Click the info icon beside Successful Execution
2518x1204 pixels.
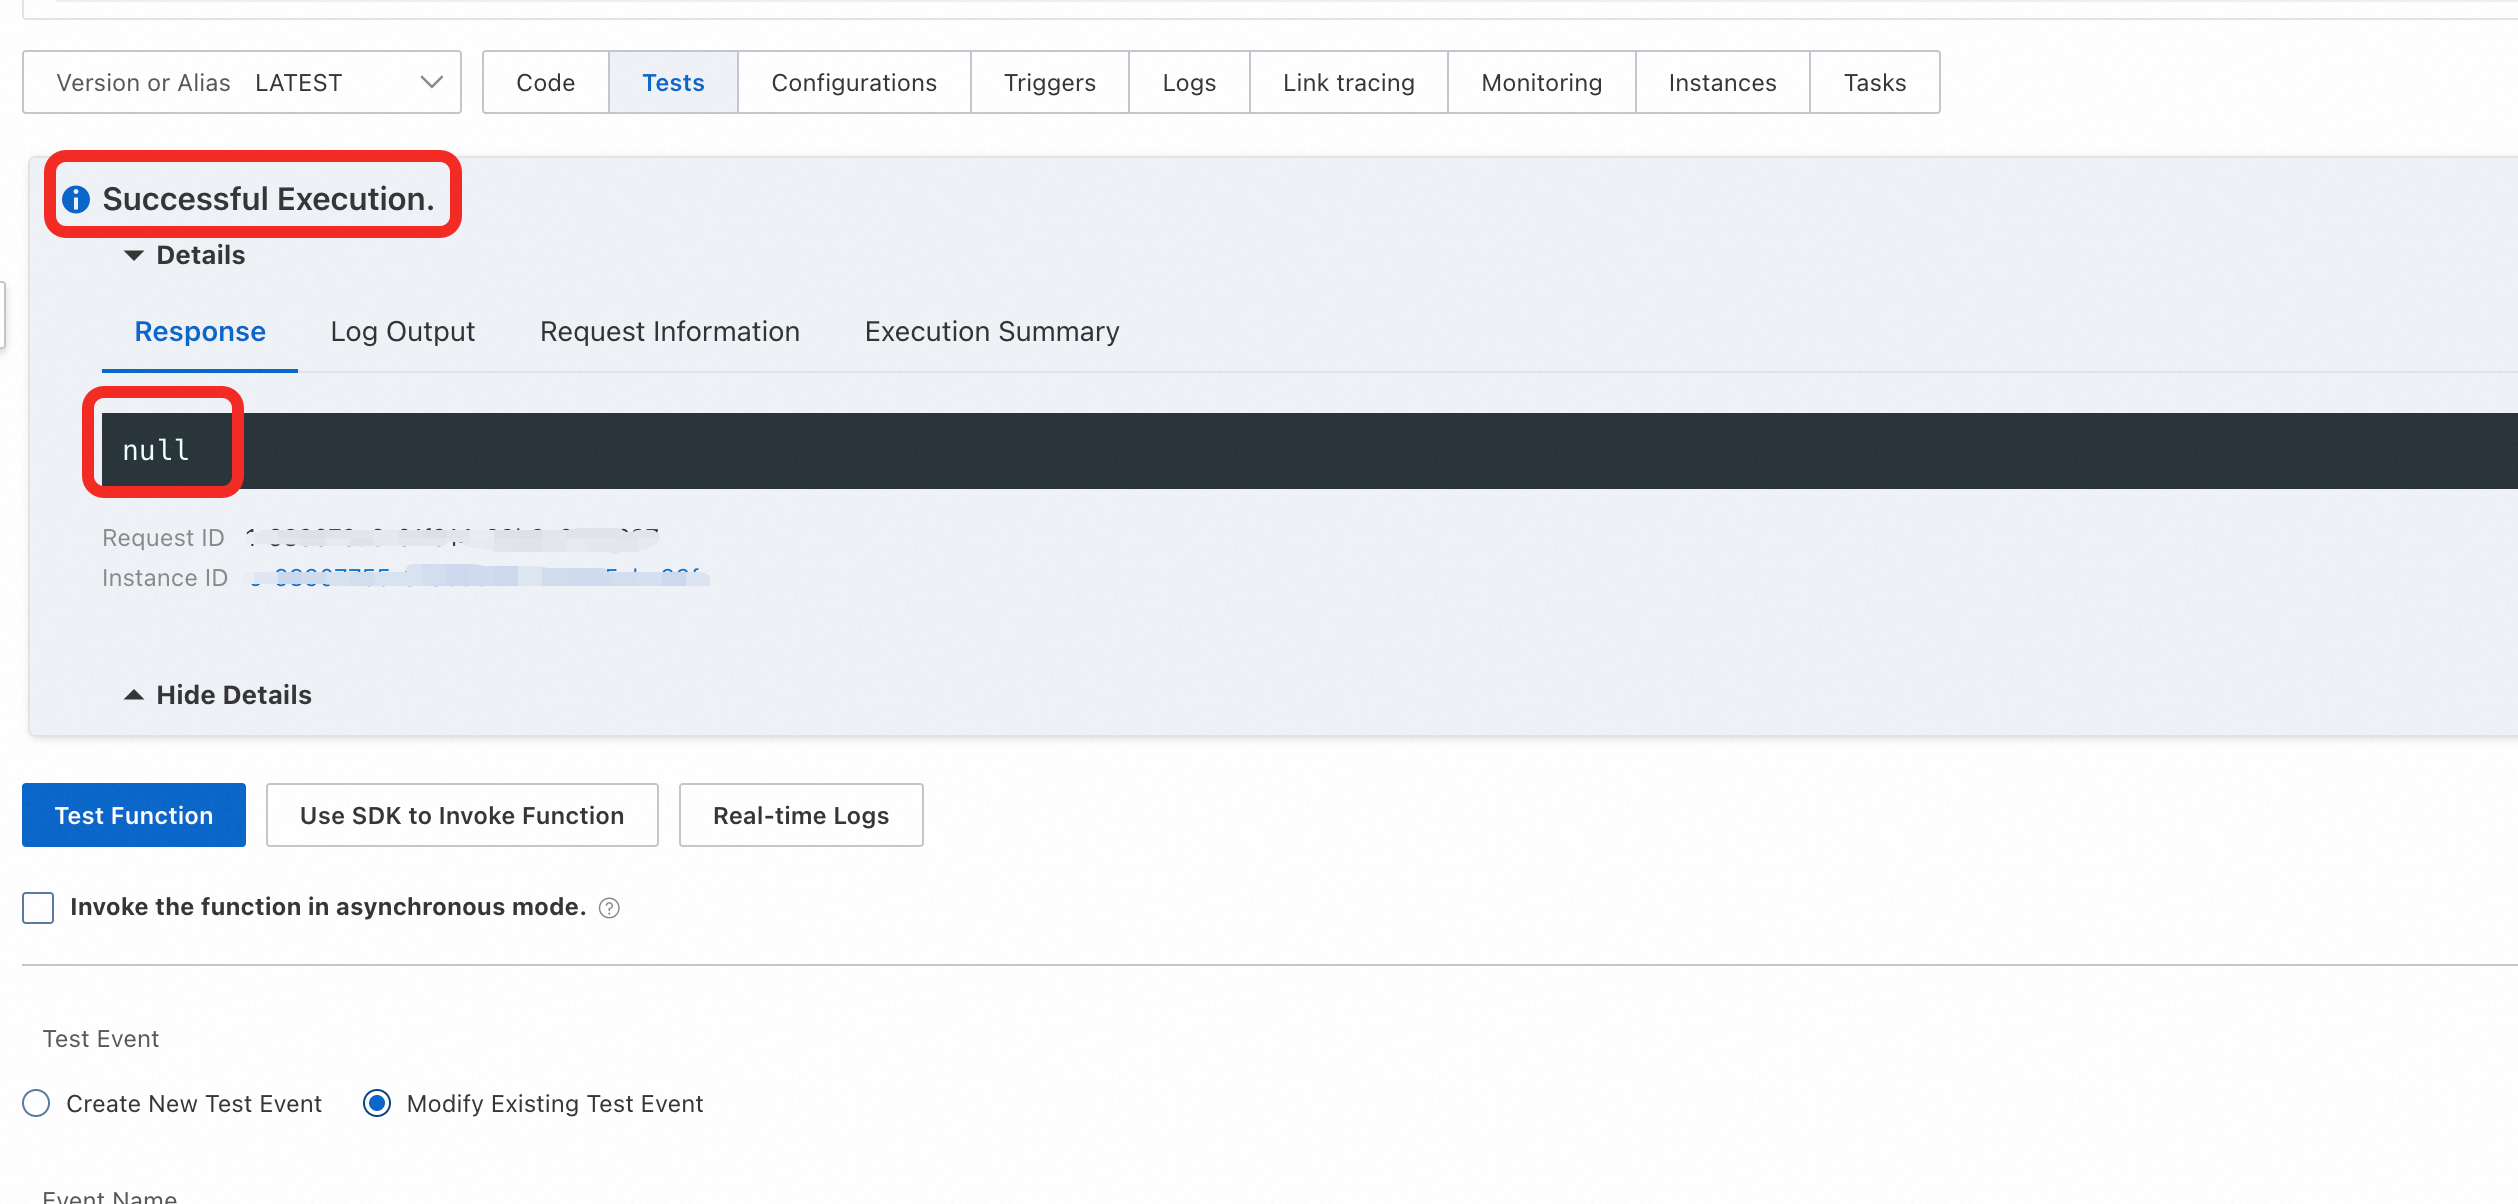pyautogui.click(x=76, y=200)
